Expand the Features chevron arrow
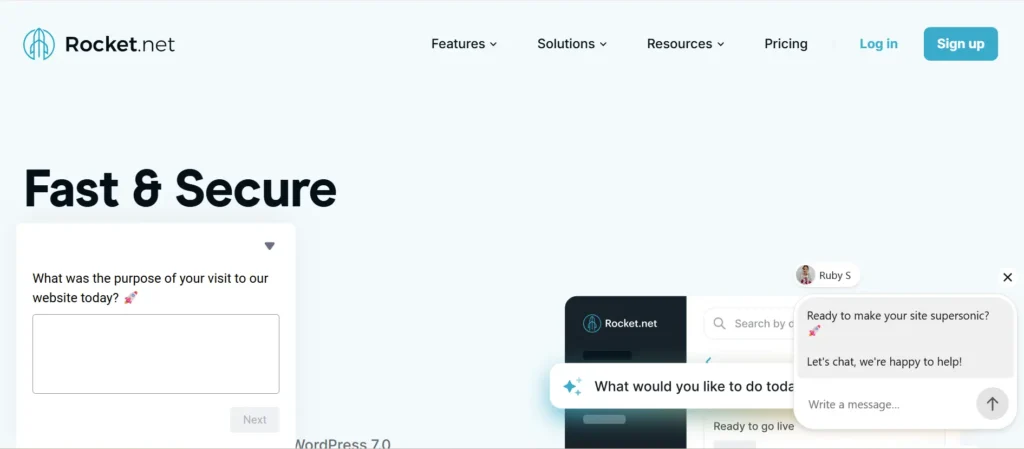The height and width of the screenshot is (449, 1024). (493, 44)
